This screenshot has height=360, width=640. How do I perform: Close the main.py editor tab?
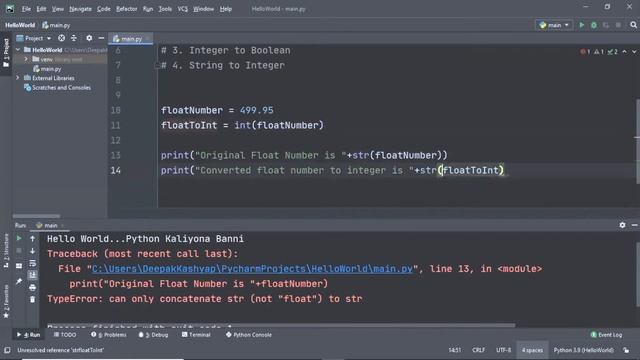(148, 39)
